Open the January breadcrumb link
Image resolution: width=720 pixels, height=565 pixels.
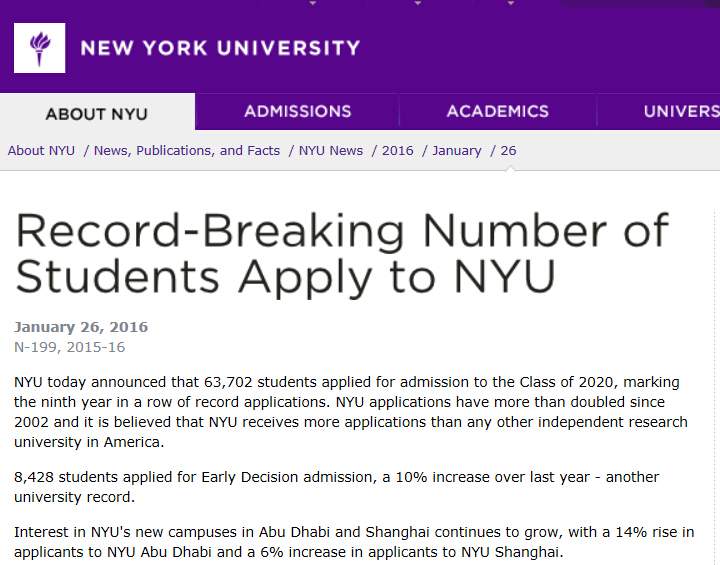click(456, 151)
